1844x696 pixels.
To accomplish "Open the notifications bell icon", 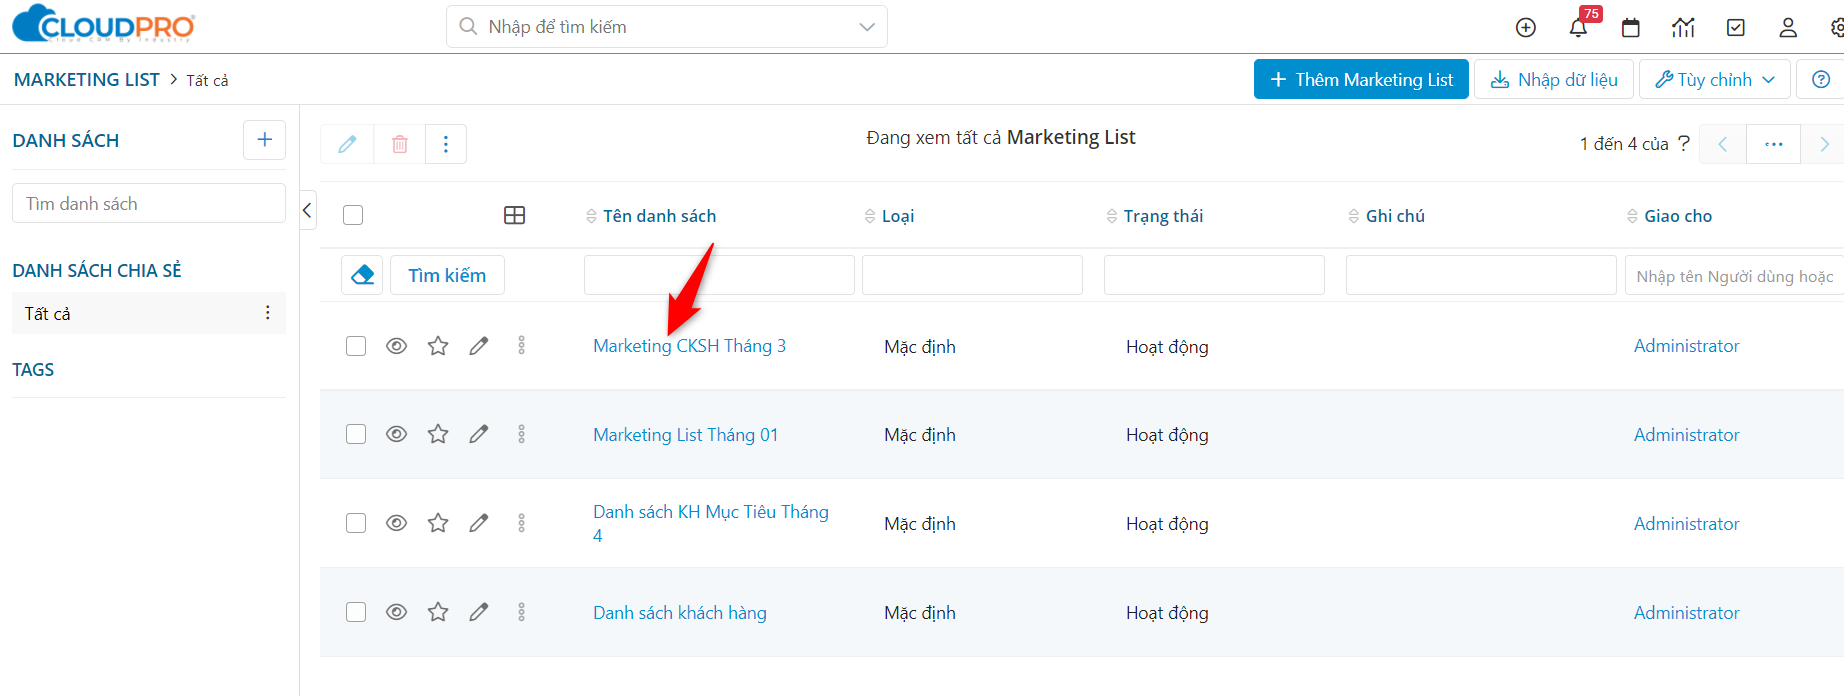I will 1578,28.
